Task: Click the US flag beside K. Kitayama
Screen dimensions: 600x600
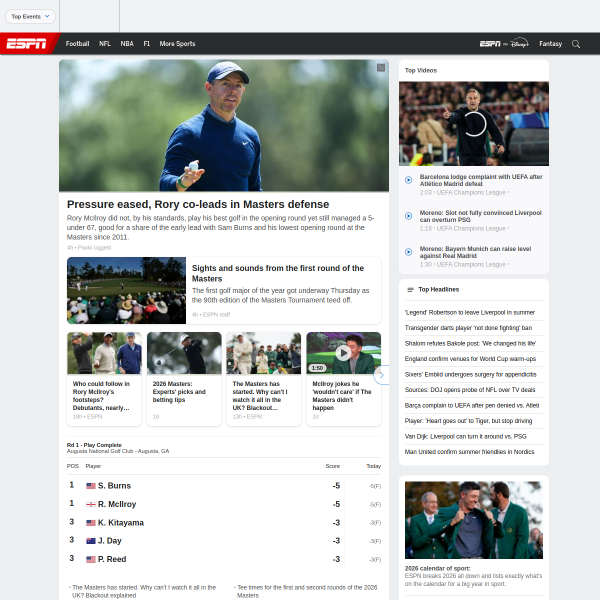Action: pyautogui.click(x=91, y=523)
